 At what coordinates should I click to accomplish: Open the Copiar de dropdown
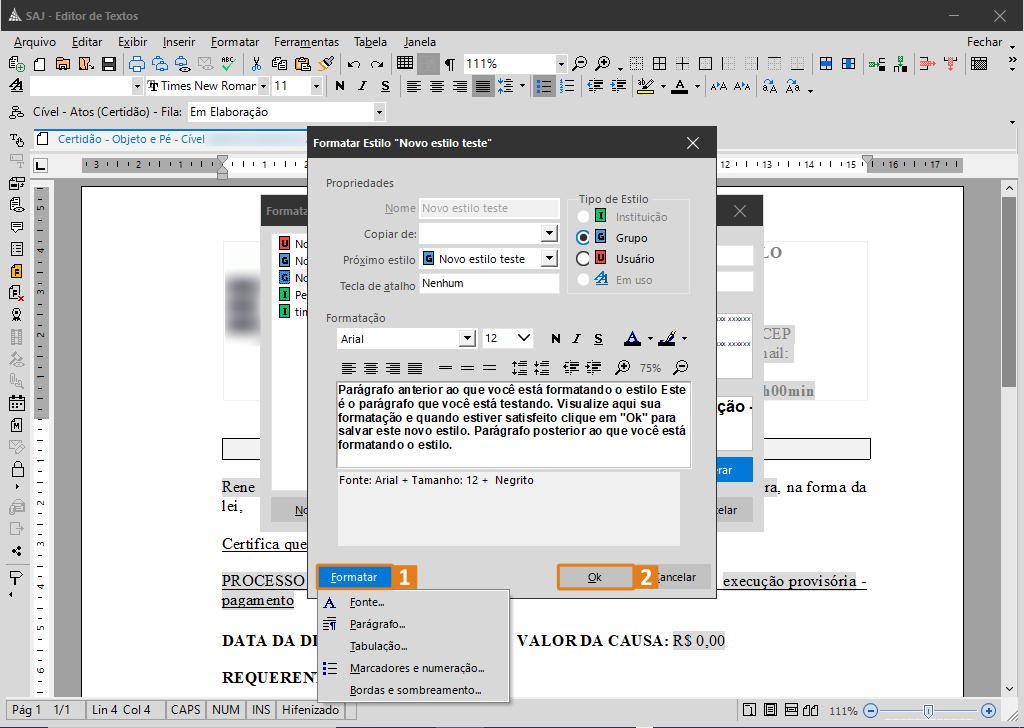pos(549,233)
